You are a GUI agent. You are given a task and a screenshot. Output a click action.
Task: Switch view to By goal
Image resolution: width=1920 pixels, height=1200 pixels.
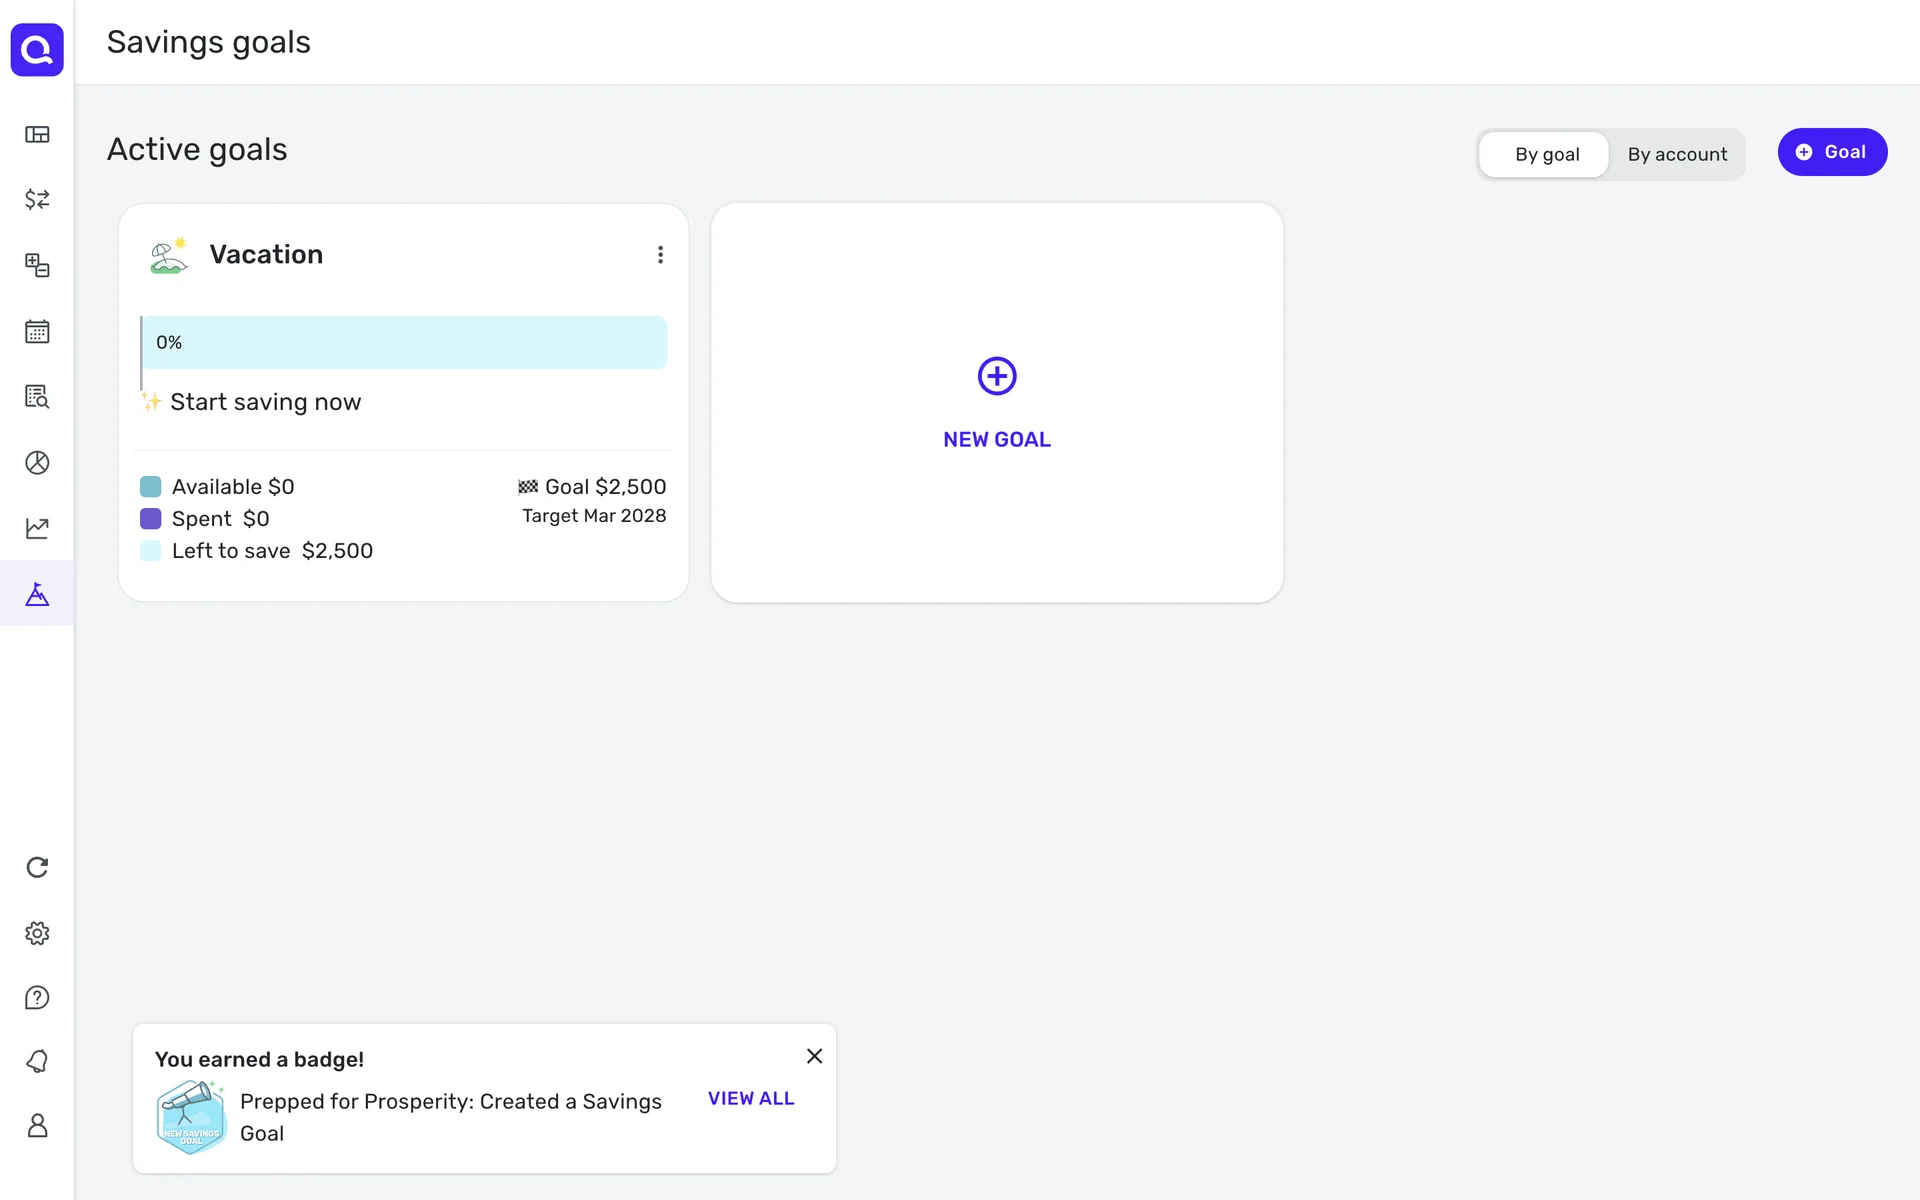[1546, 154]
